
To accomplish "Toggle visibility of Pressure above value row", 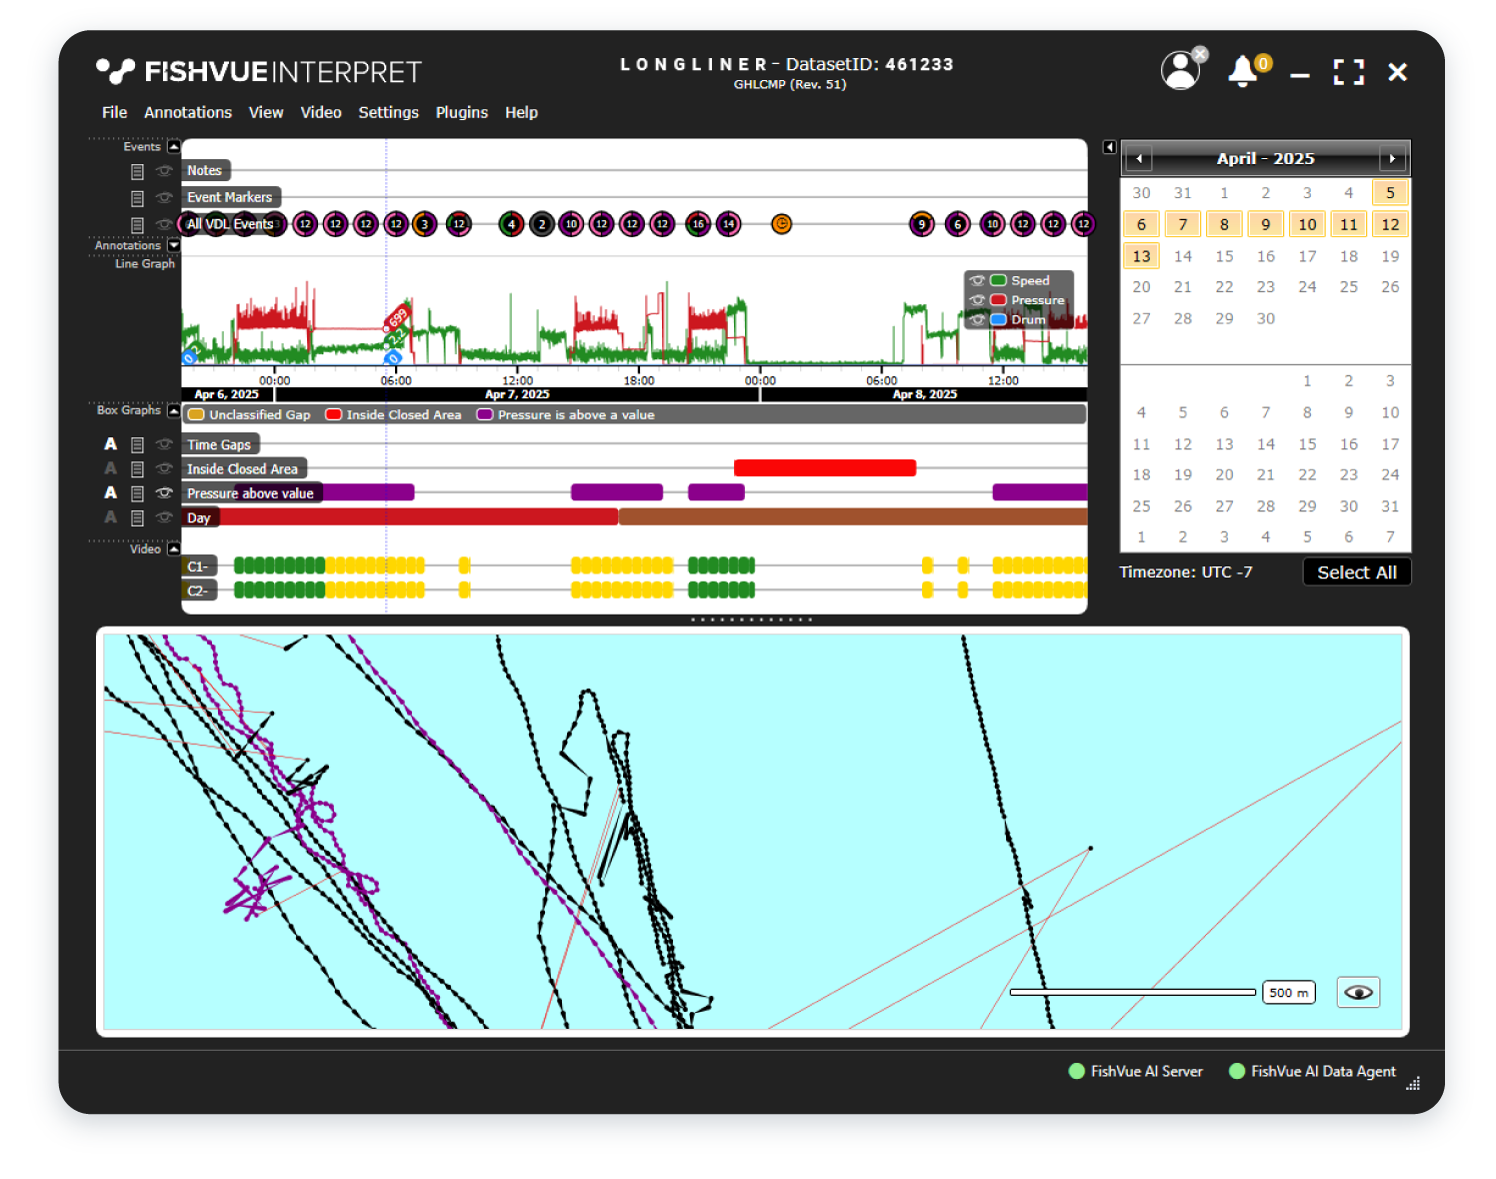I will point(164,493).
